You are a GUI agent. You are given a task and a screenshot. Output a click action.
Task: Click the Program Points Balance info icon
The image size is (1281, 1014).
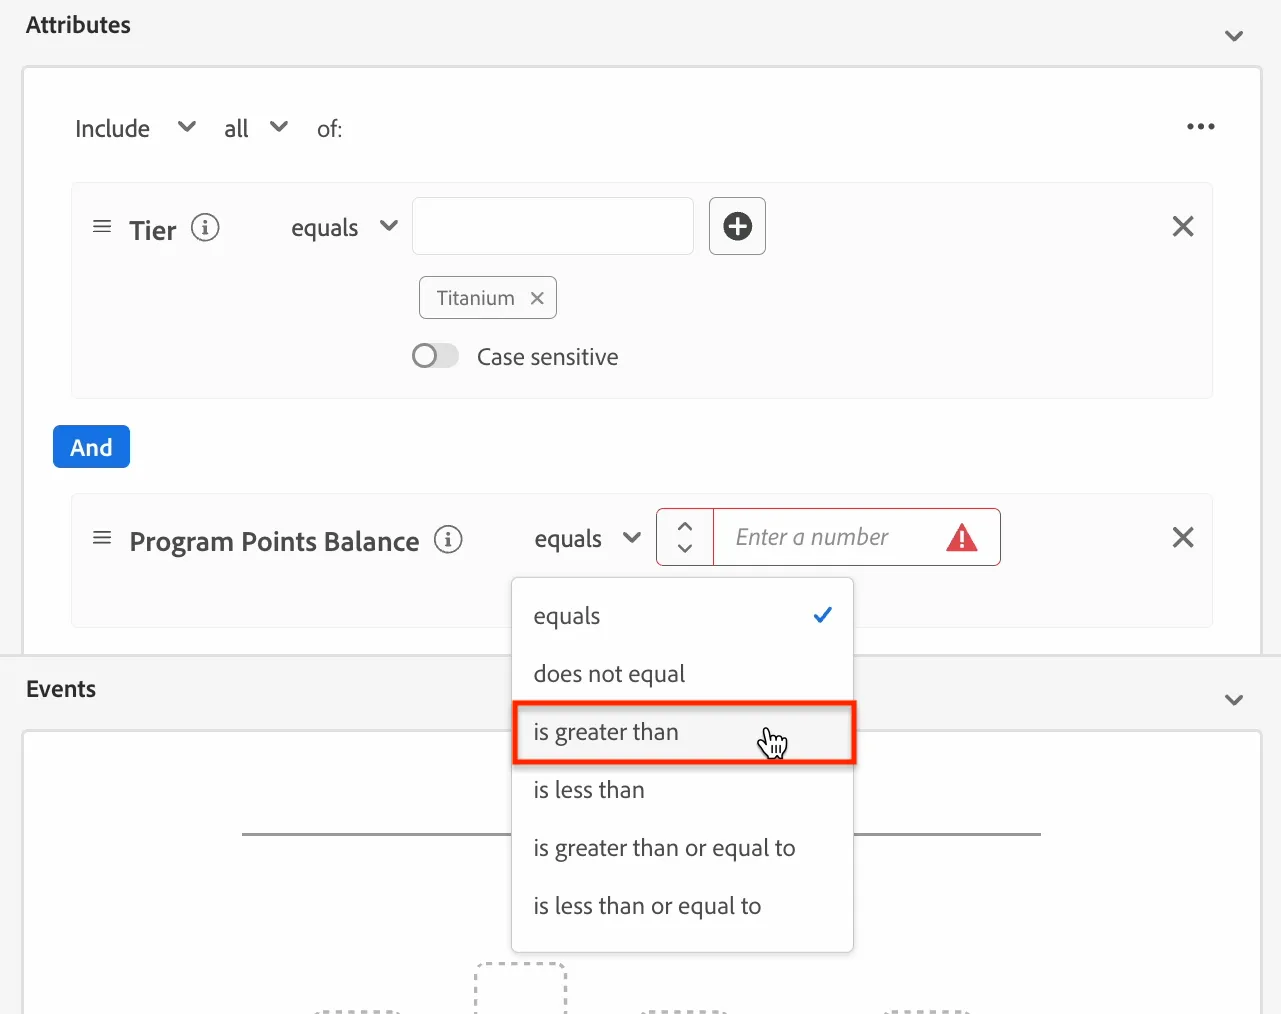(448, 540)
